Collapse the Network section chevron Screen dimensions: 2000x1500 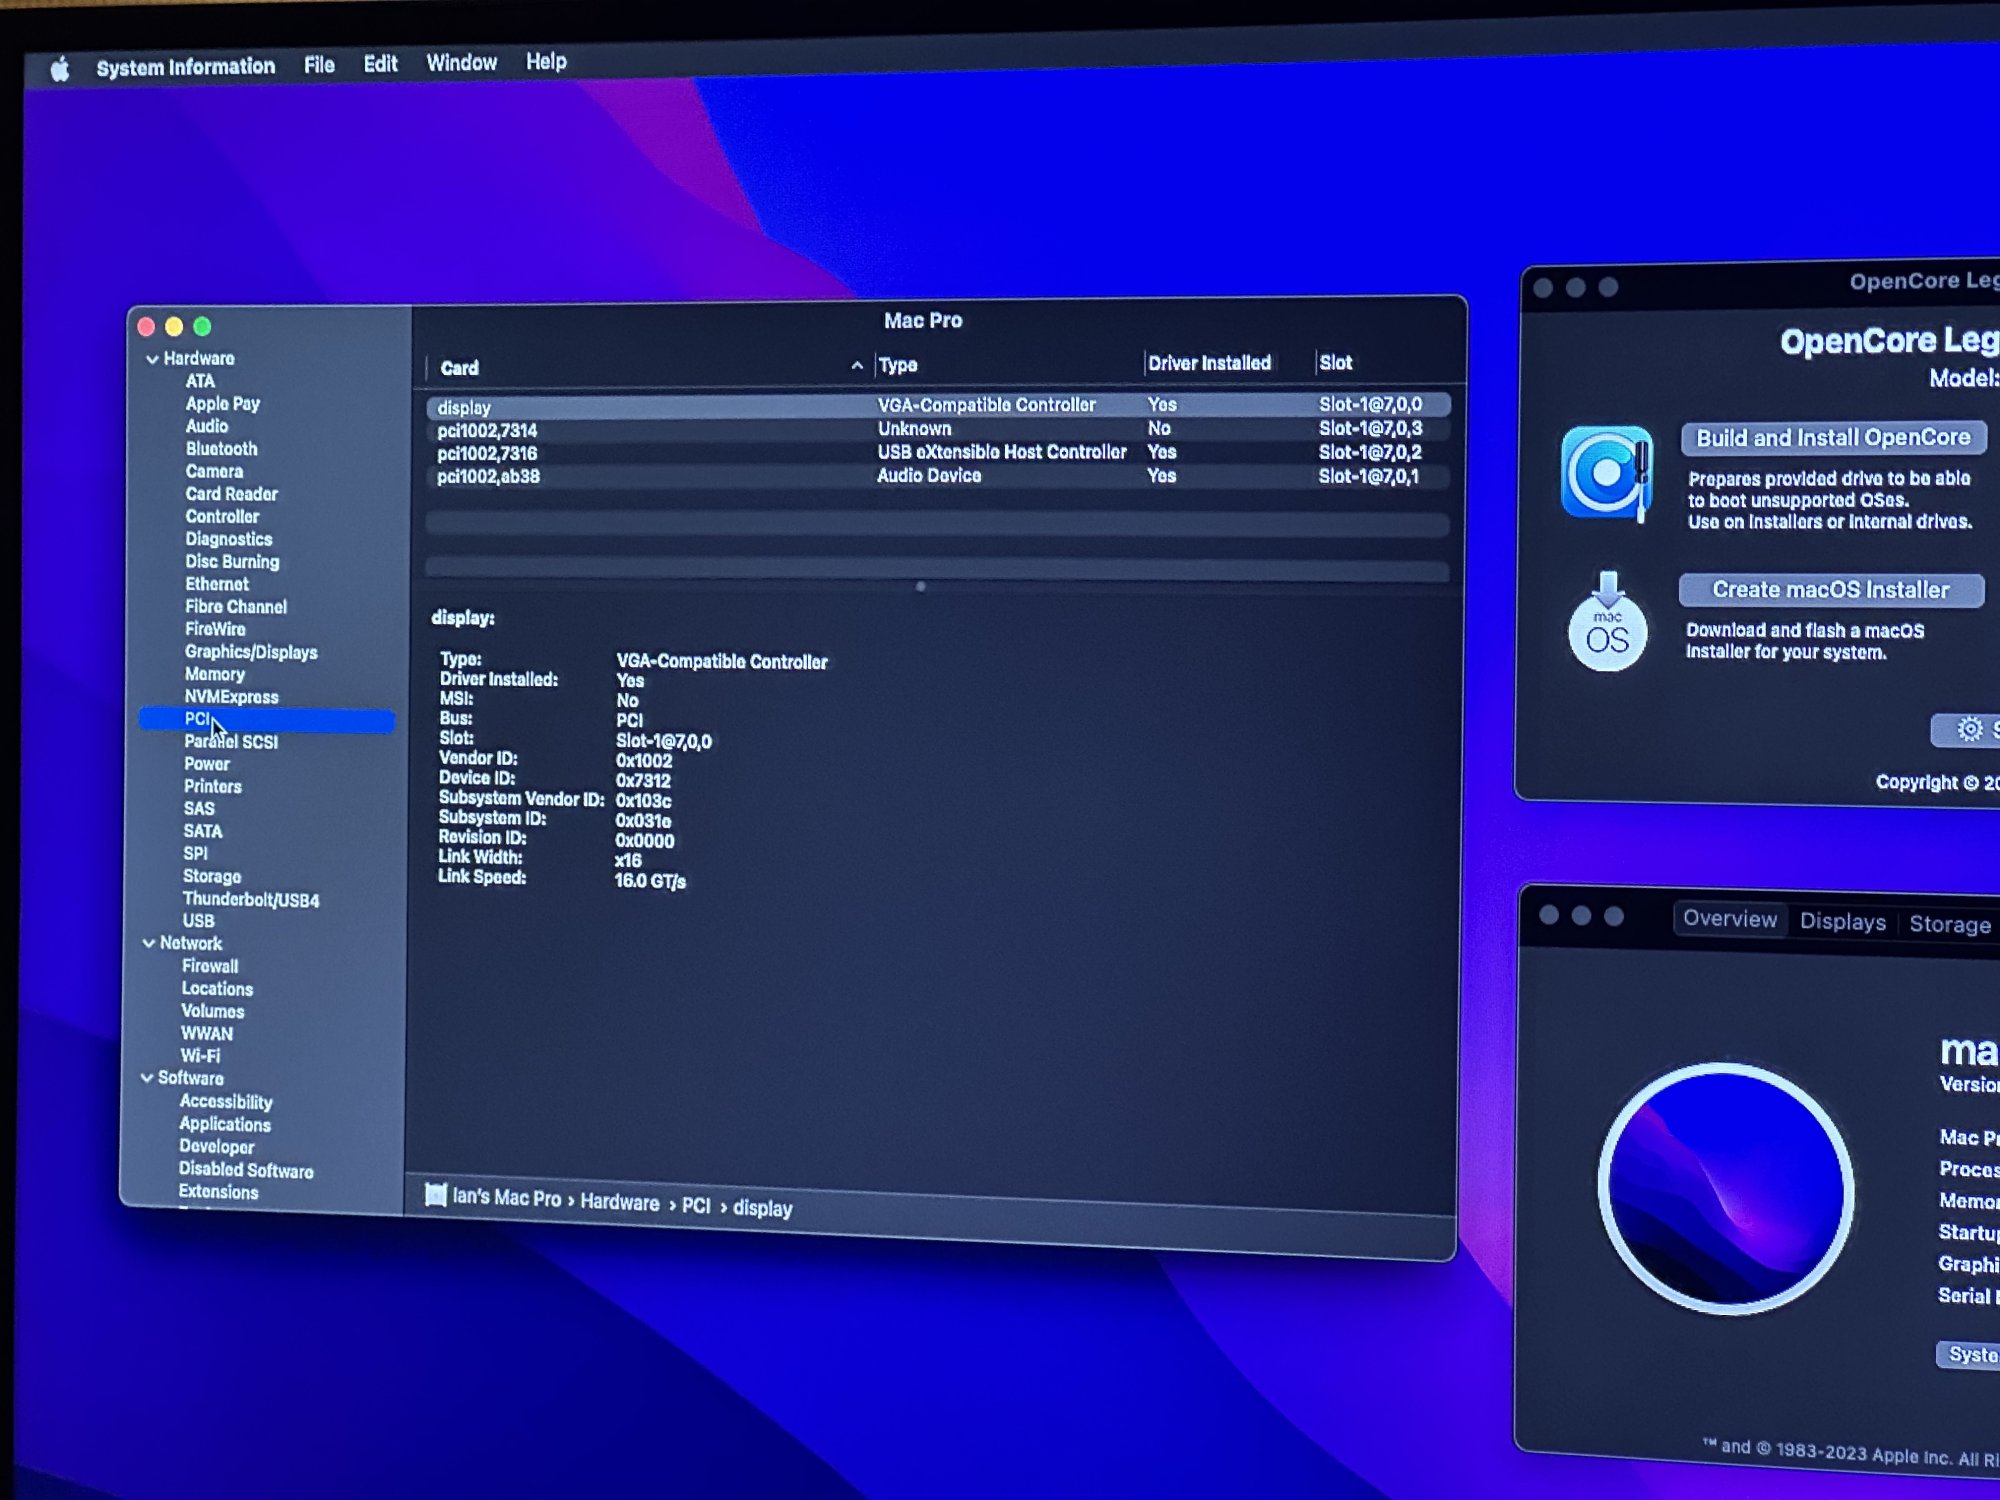pyautogui.click(x=149, y=943)
